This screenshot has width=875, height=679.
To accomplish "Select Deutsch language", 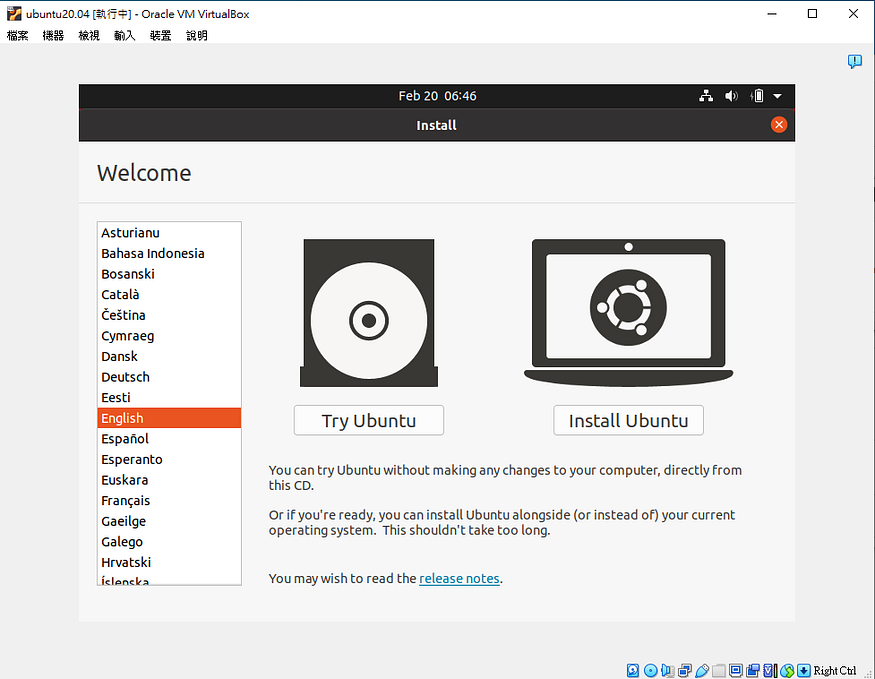I will tap(169, 377).
